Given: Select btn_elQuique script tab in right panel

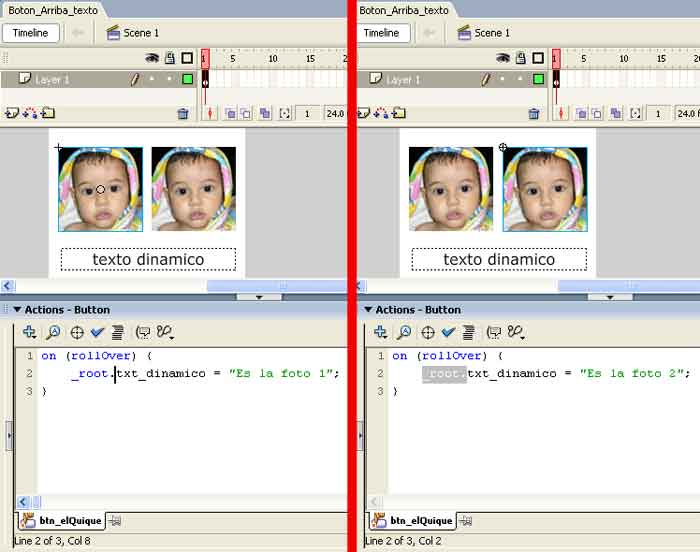Looking at the screenshot, I should (412, 521).
